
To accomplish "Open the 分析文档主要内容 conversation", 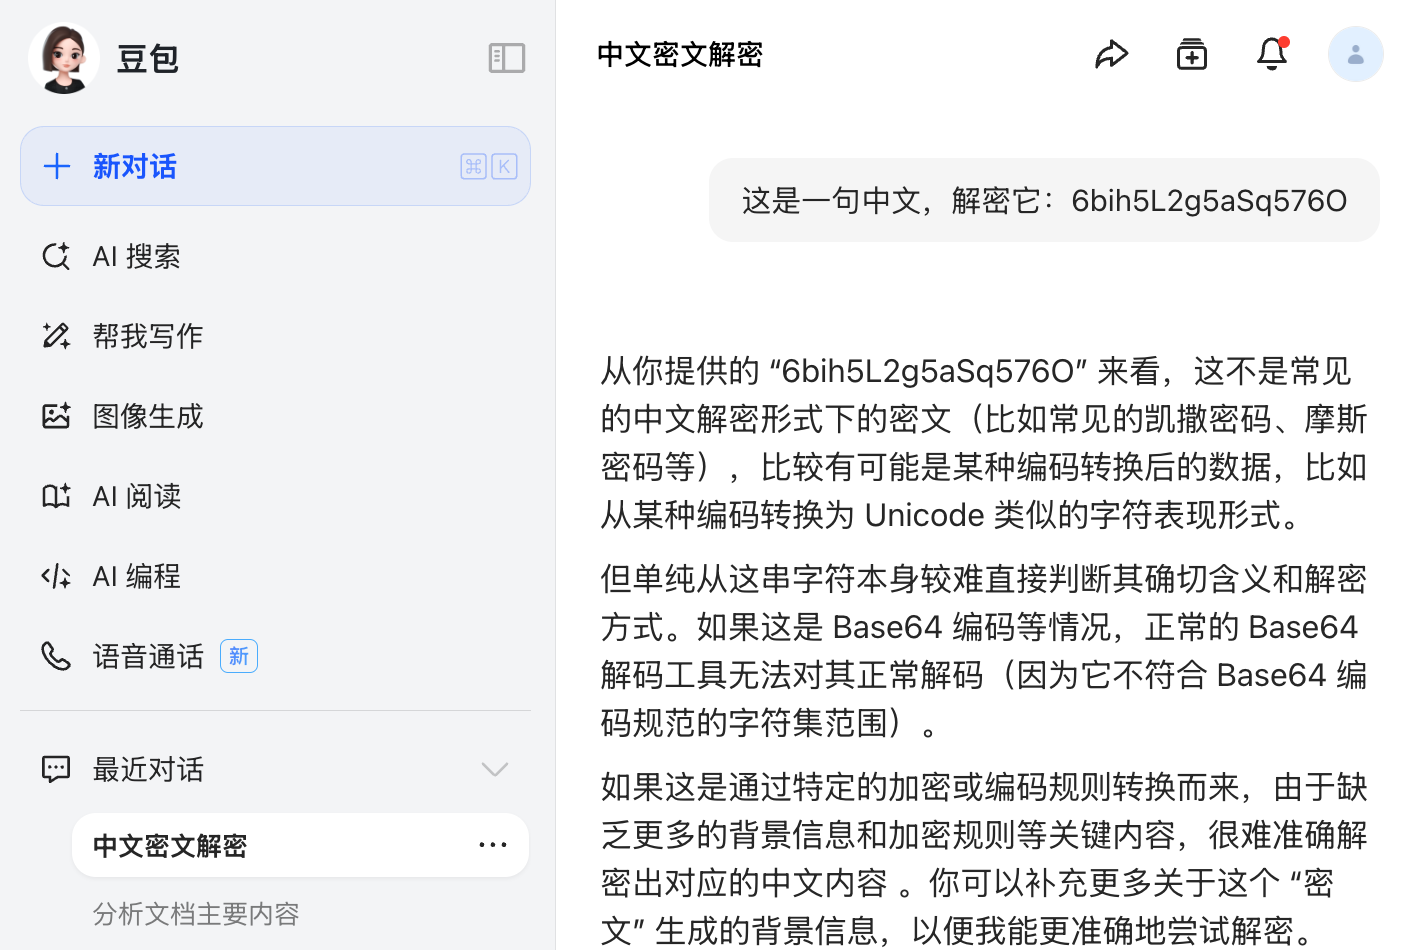I will point(196,914).
